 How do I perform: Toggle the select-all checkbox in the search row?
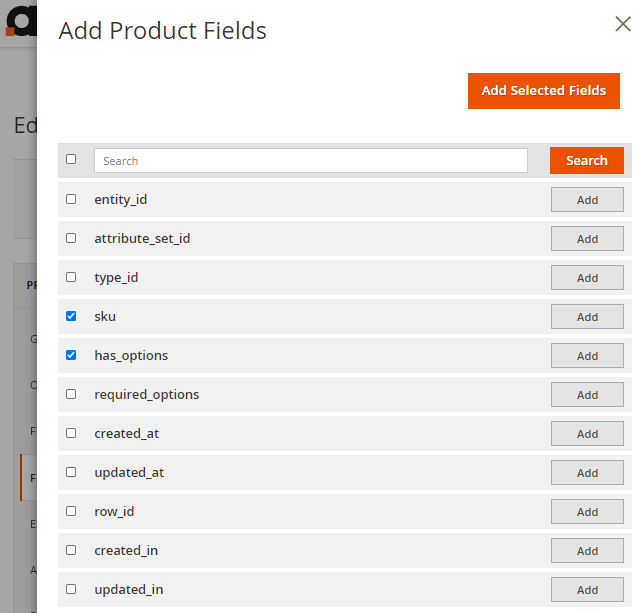(71, 159)
